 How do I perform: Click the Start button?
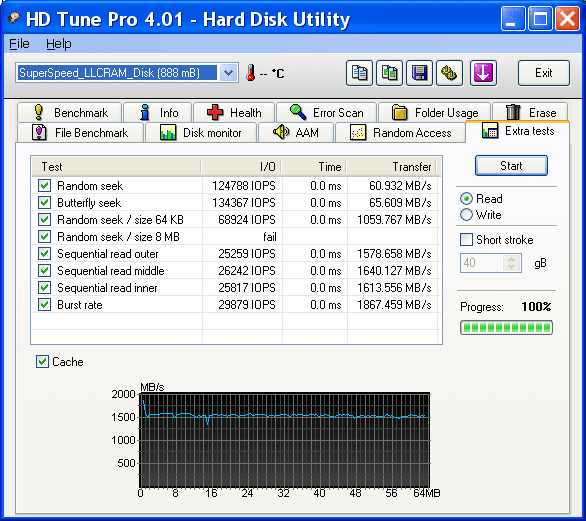pos(511,166)
